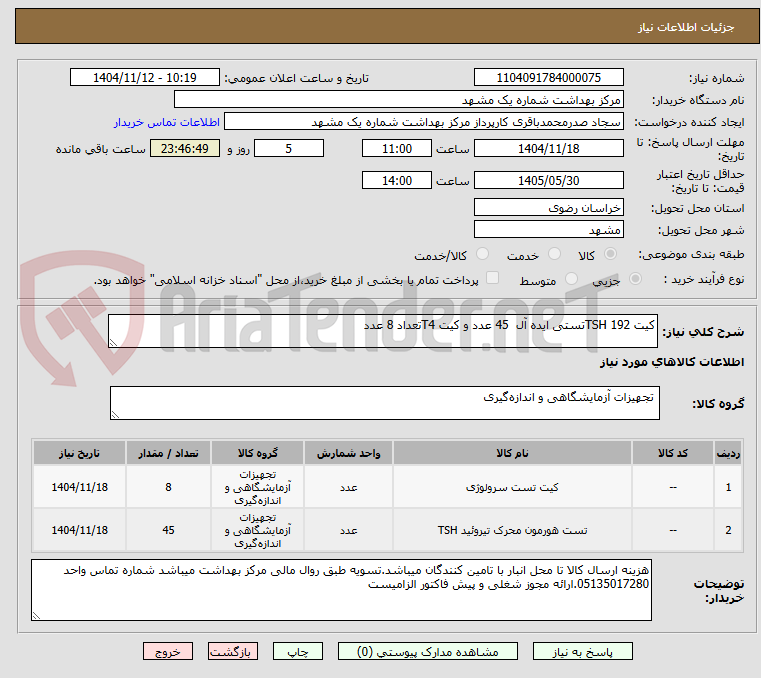The height and width of the screenshot is (678, 761).
Task: Click the عدد unit cell in row 1
Action: [x=348, y=487]
